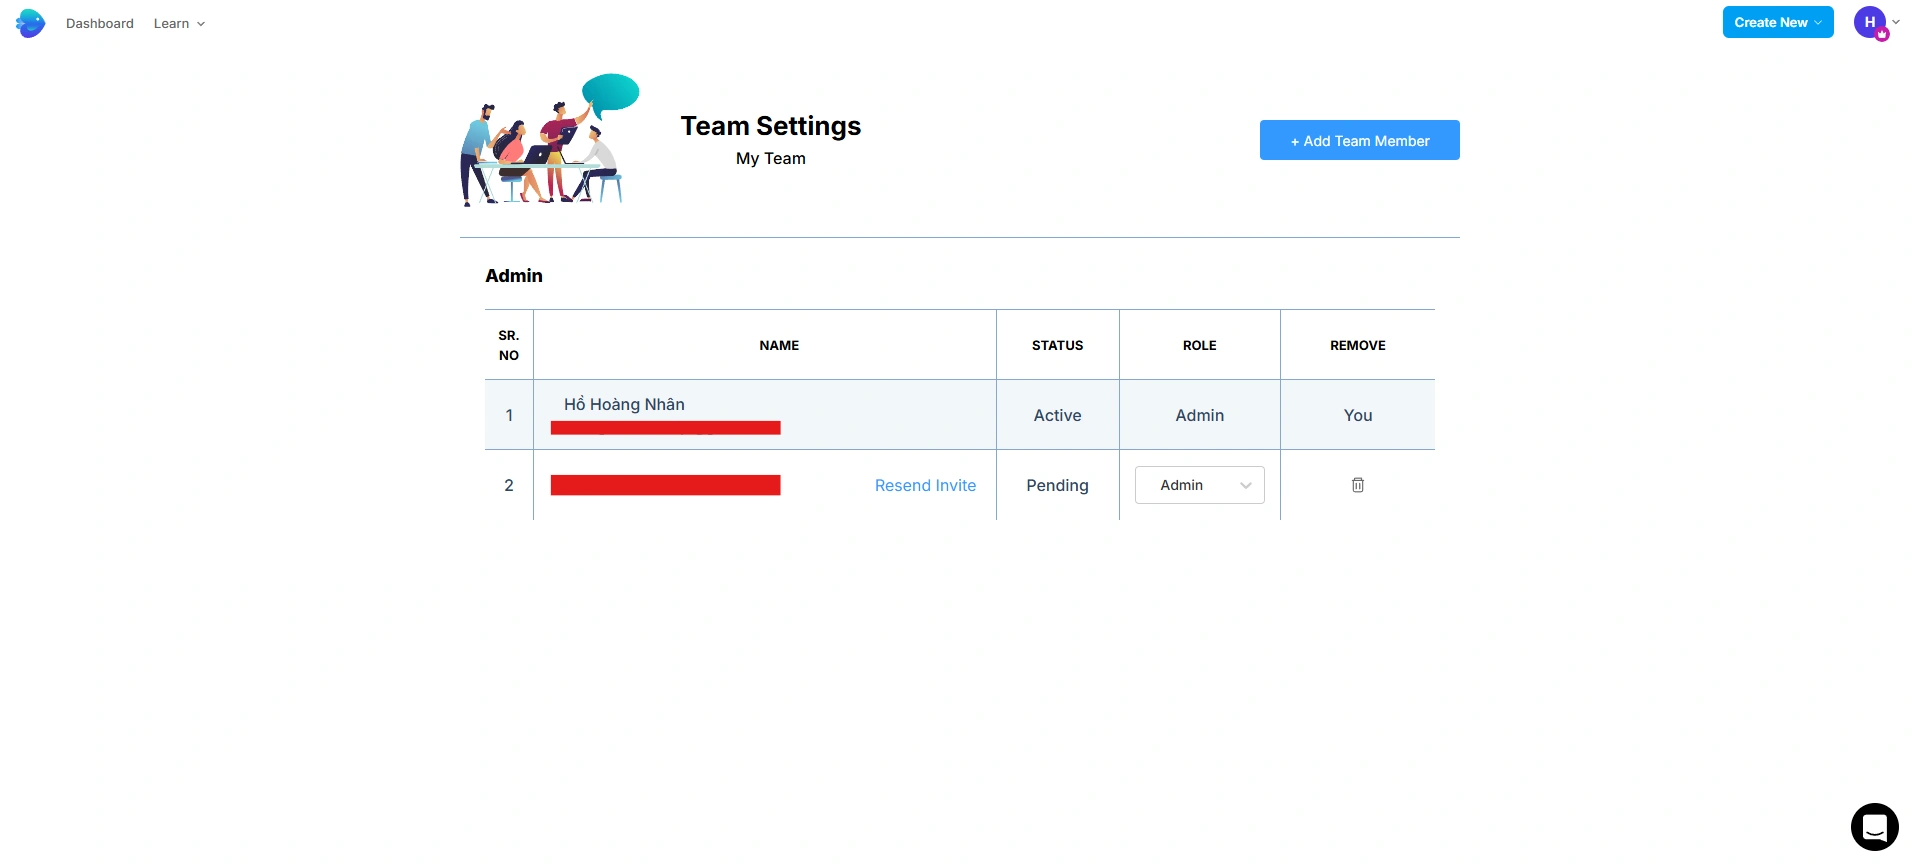Click the SR. NO column header
The height and width of the screenshot is (864, 1917).
(x=509, y=345)
